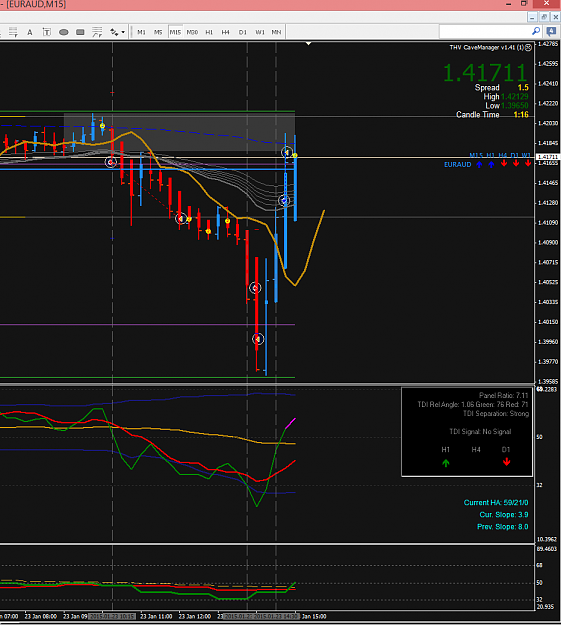The width and height of the screenshot is (561, 625).
Task: Switch chart to M5 timeframe
Action: [158, 32]
